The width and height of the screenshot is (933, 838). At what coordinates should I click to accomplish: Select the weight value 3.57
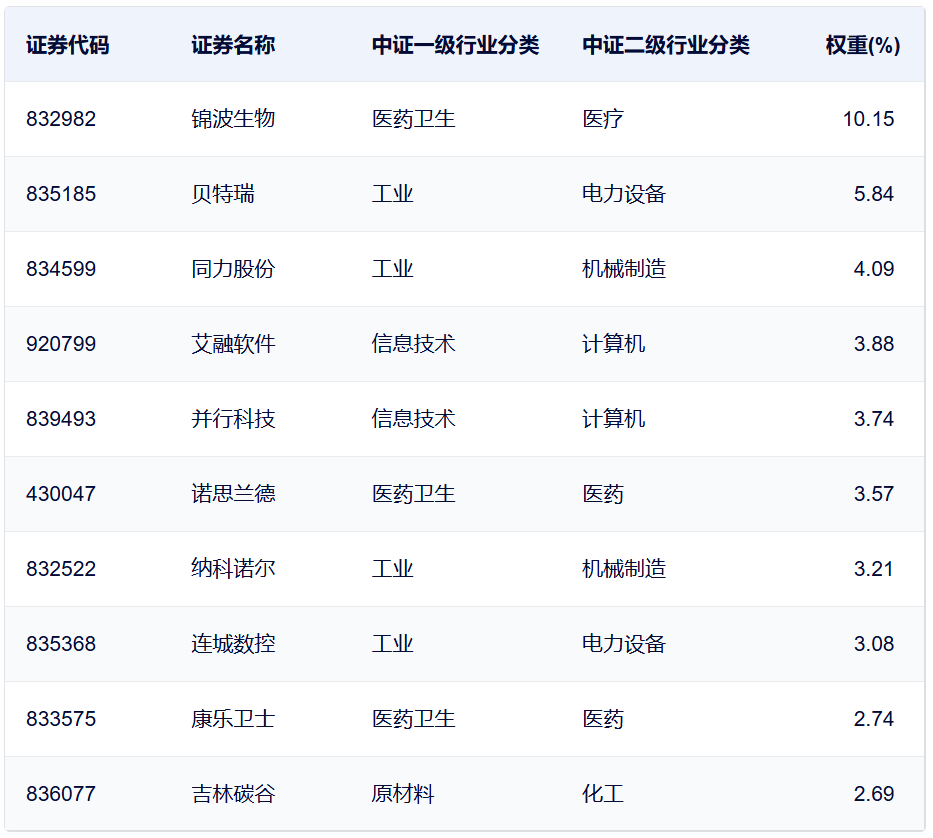pyautogui.click(x=873, y=494)
